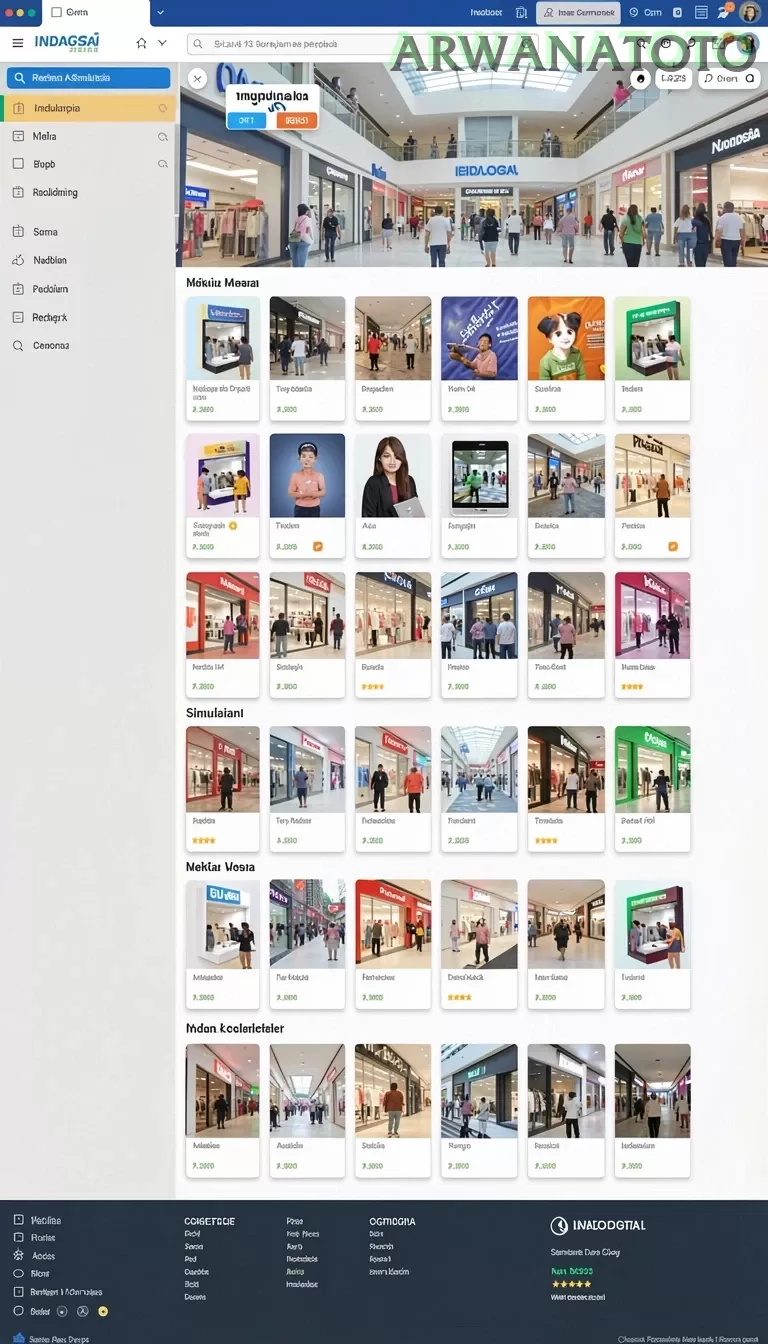Click the yellow star rating in the footer
The width and height of the screenshot is (768, 1344).
(x=571, y=1284)
